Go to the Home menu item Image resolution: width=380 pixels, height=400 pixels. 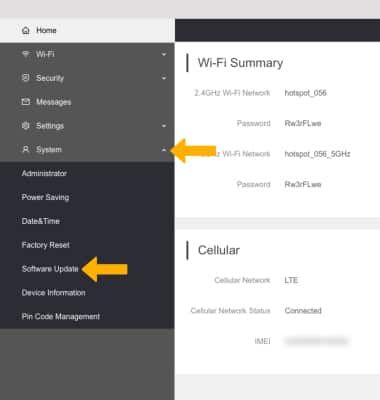pyautogui.click(x=87, y=30)
